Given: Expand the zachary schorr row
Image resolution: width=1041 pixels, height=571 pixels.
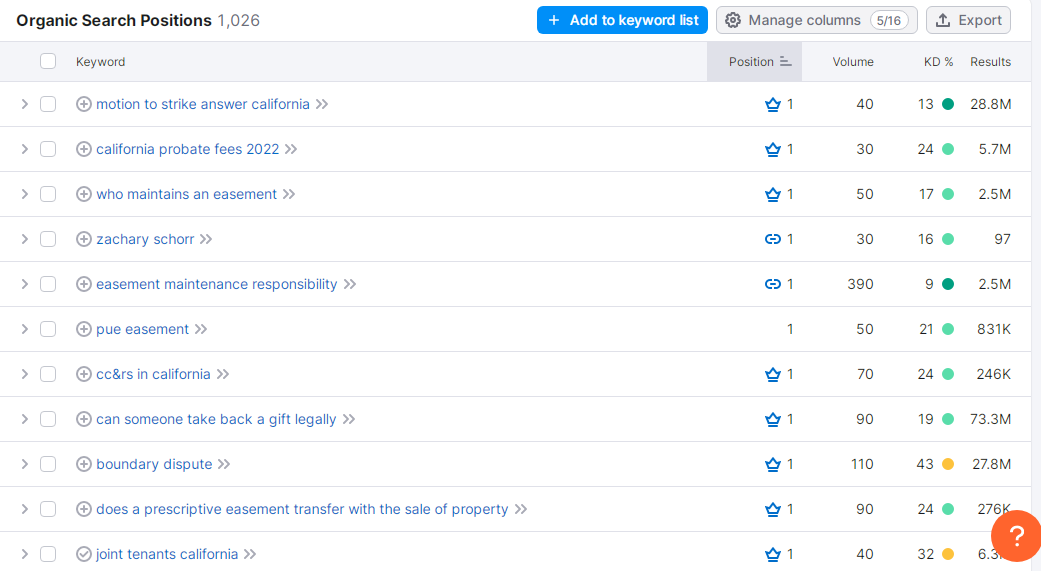Looking at the screenshot, I should coord(25,239).
